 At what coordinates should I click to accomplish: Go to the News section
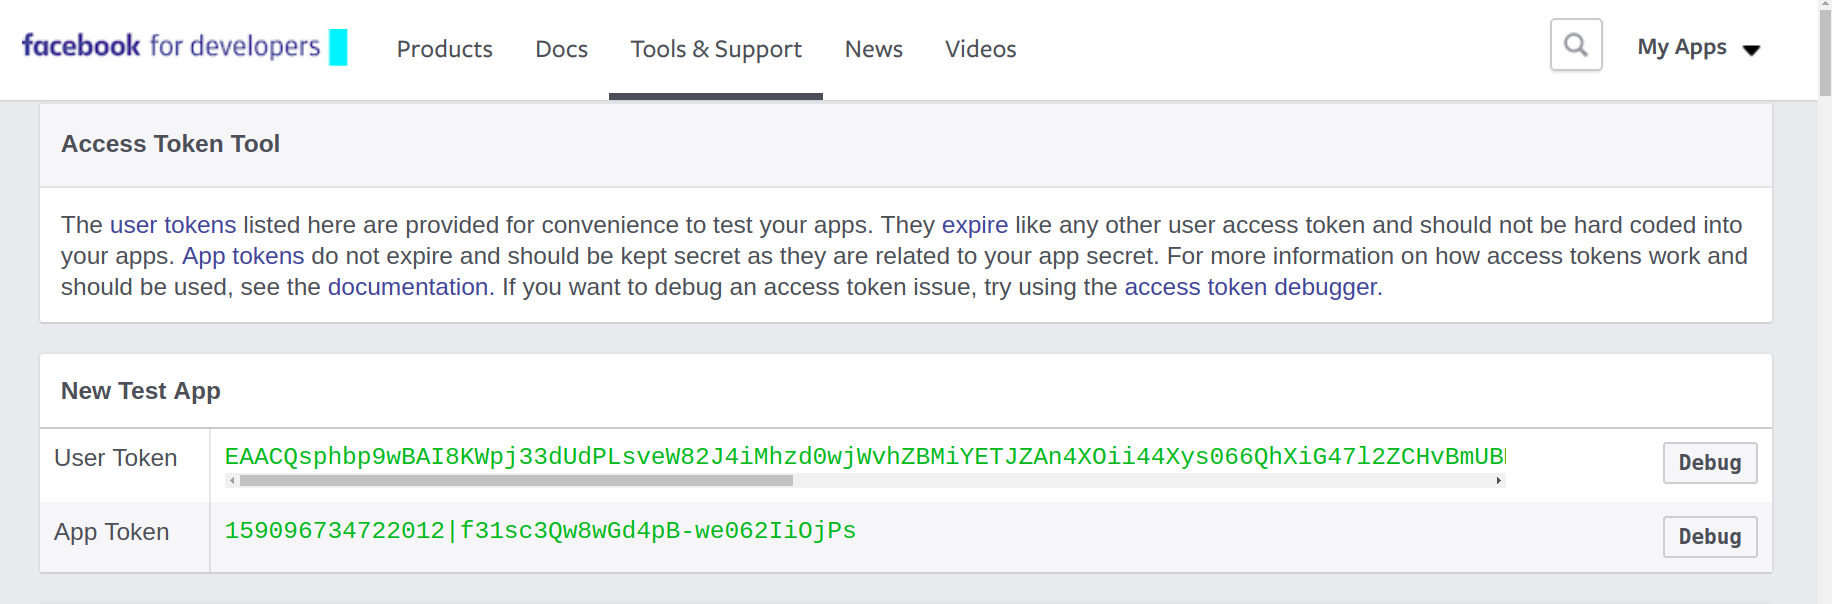click(x=873, y=49)
